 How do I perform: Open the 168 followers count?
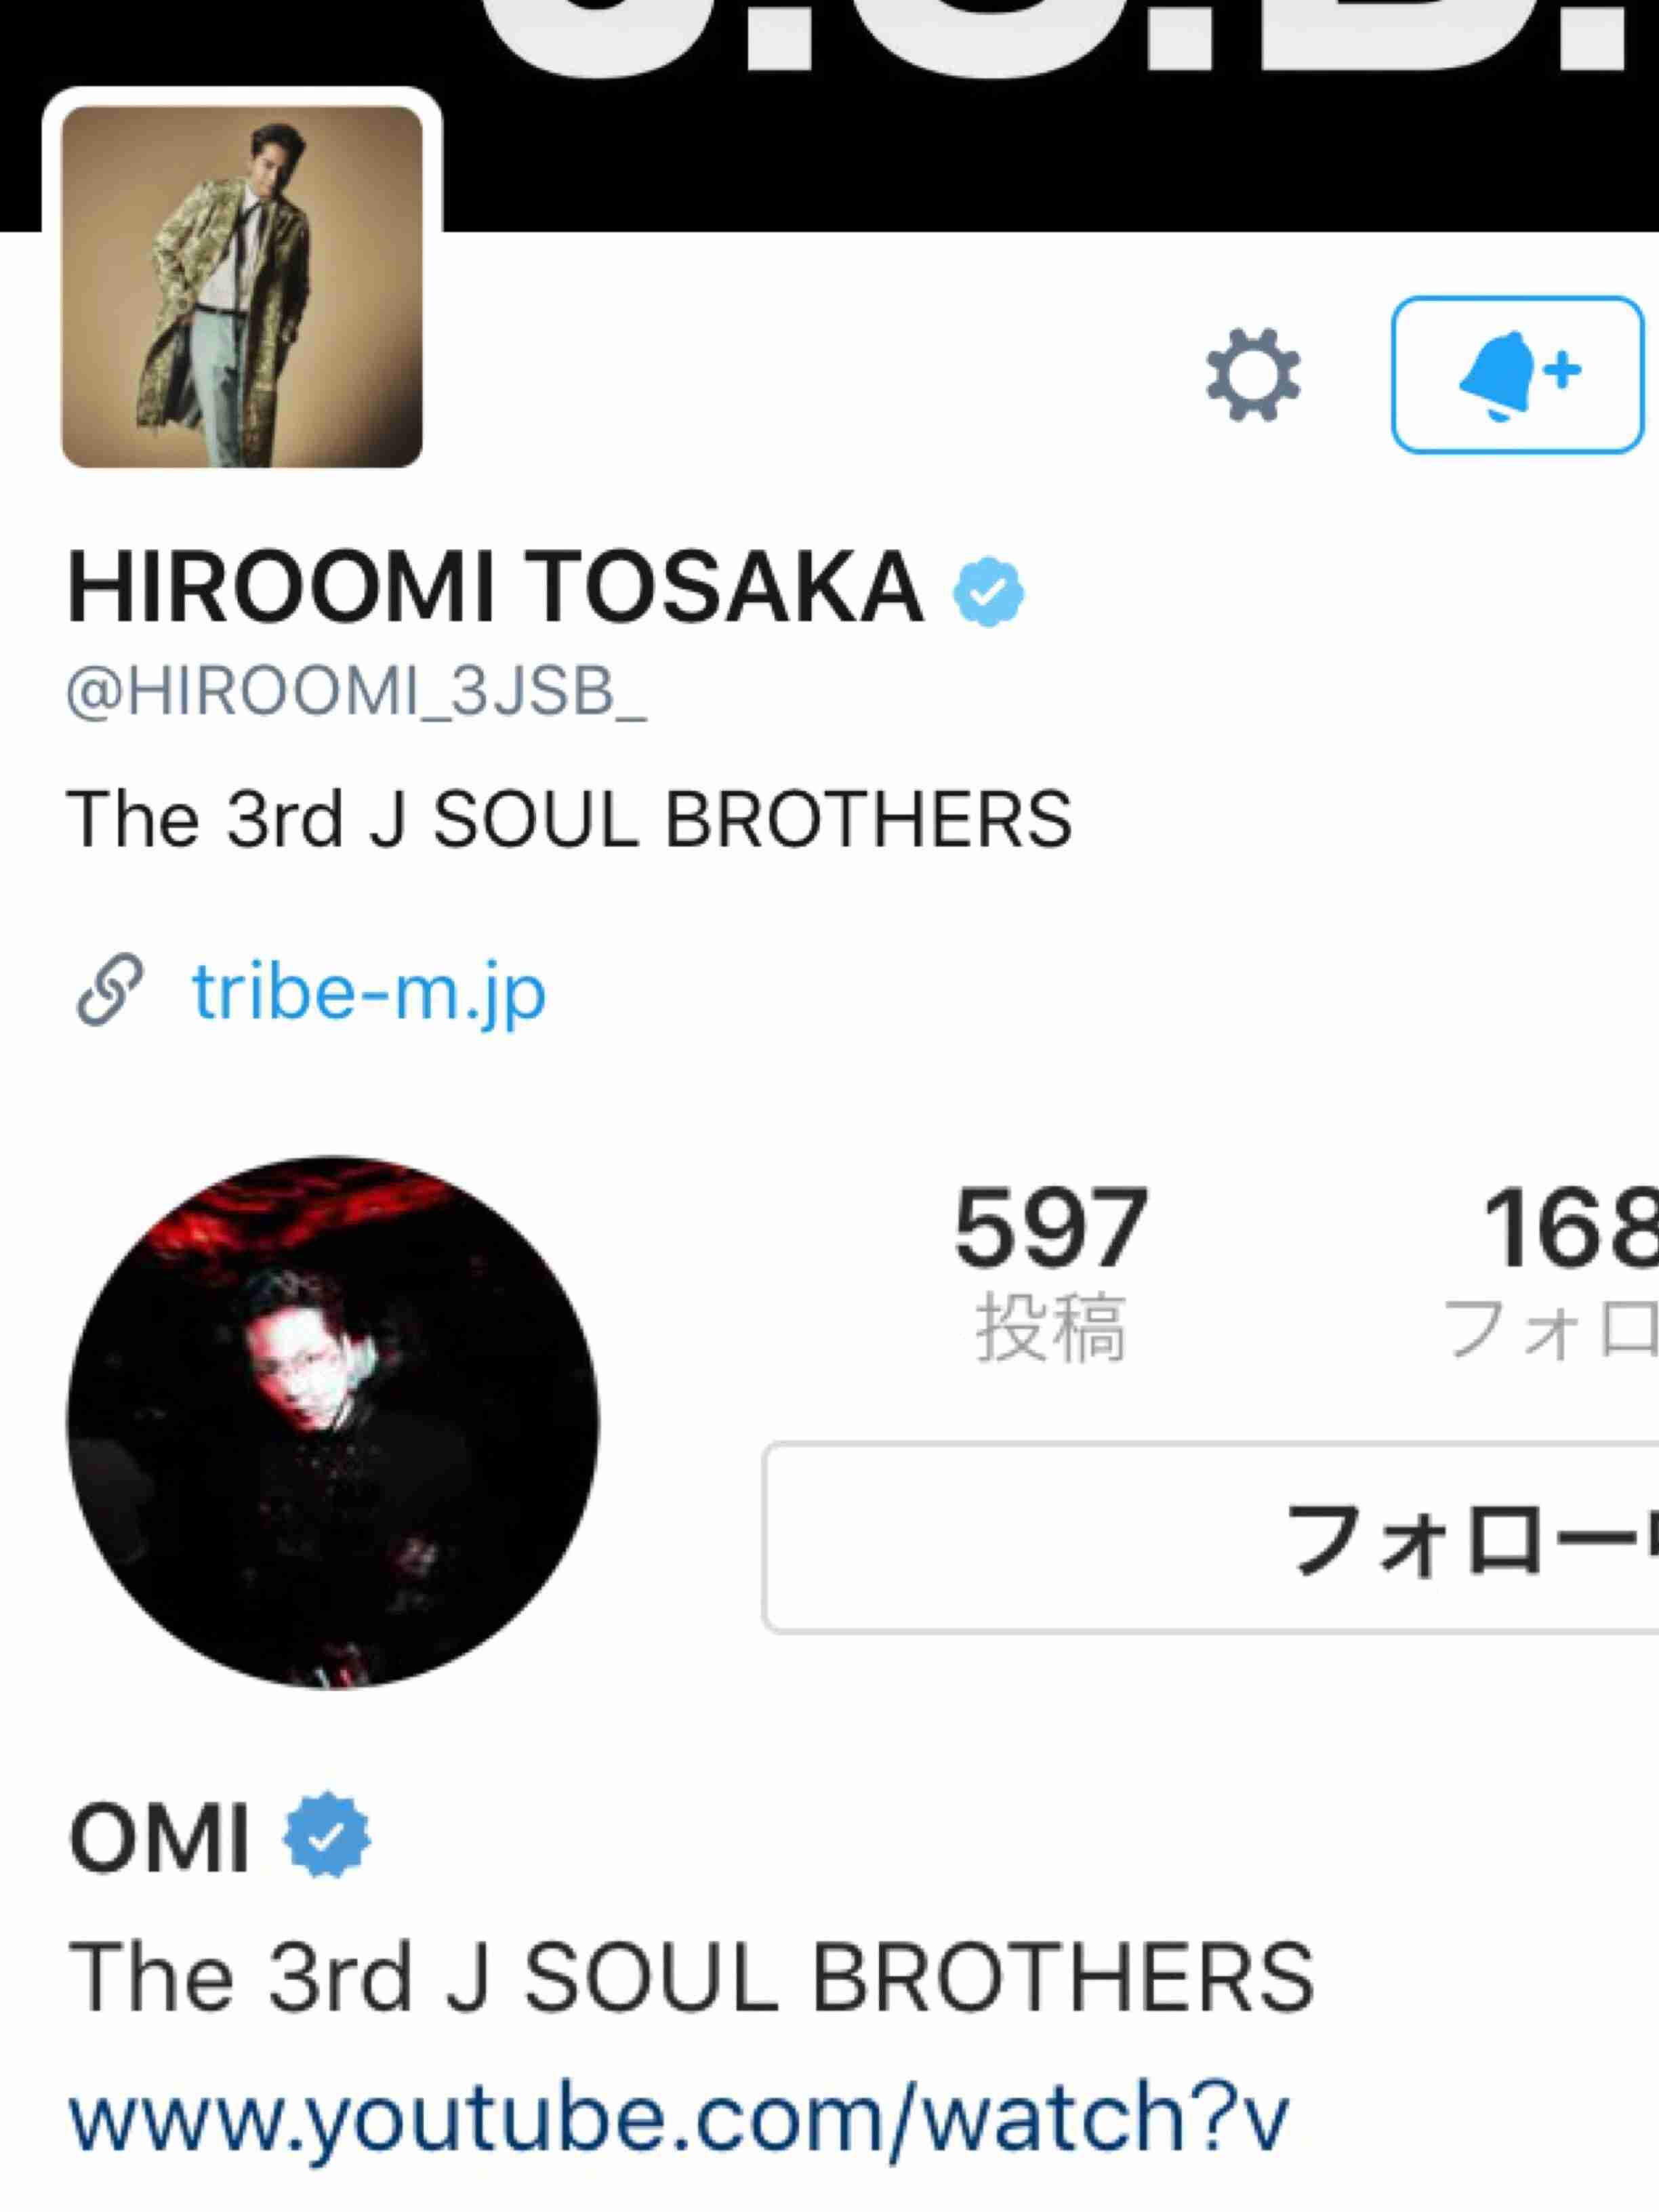pyautogui.click(x=1550, y=1272)
